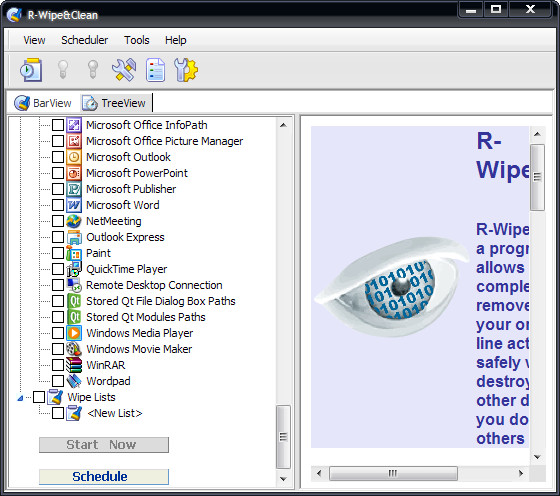Image resolution: width=560 pixels, height=496 pixels.
Task: Click info panel scroll down arrow
Action: click(538, 457)
